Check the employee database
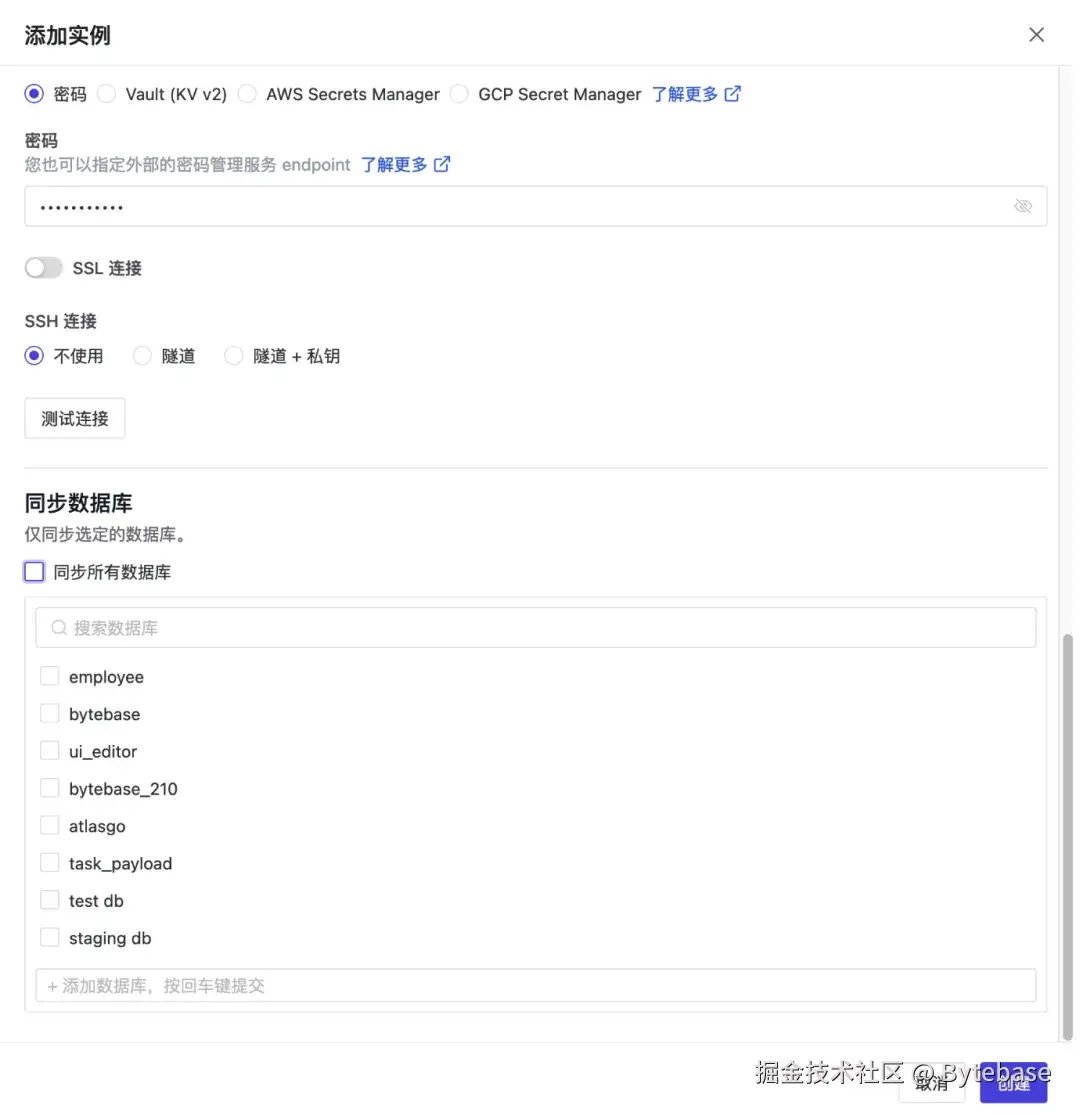Image resolution: width=1080 pixels, height=1116 pixels. click(x=49, y=676)
